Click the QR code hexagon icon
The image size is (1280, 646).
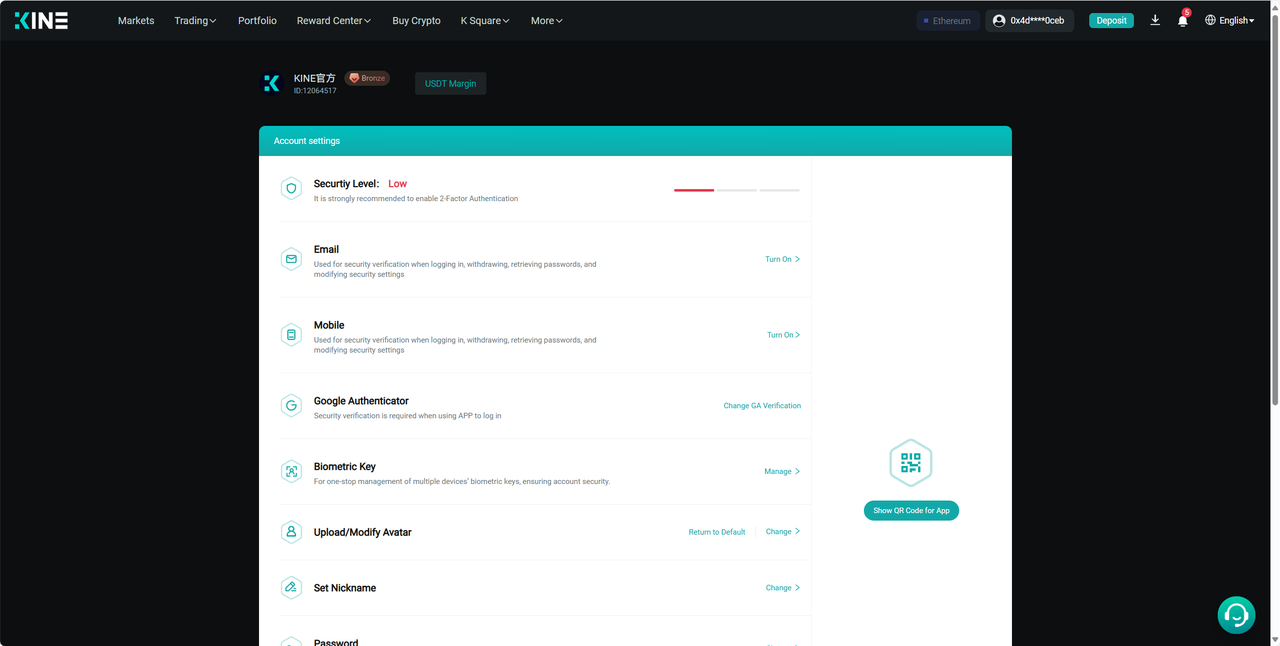click(x=910, y=463)
